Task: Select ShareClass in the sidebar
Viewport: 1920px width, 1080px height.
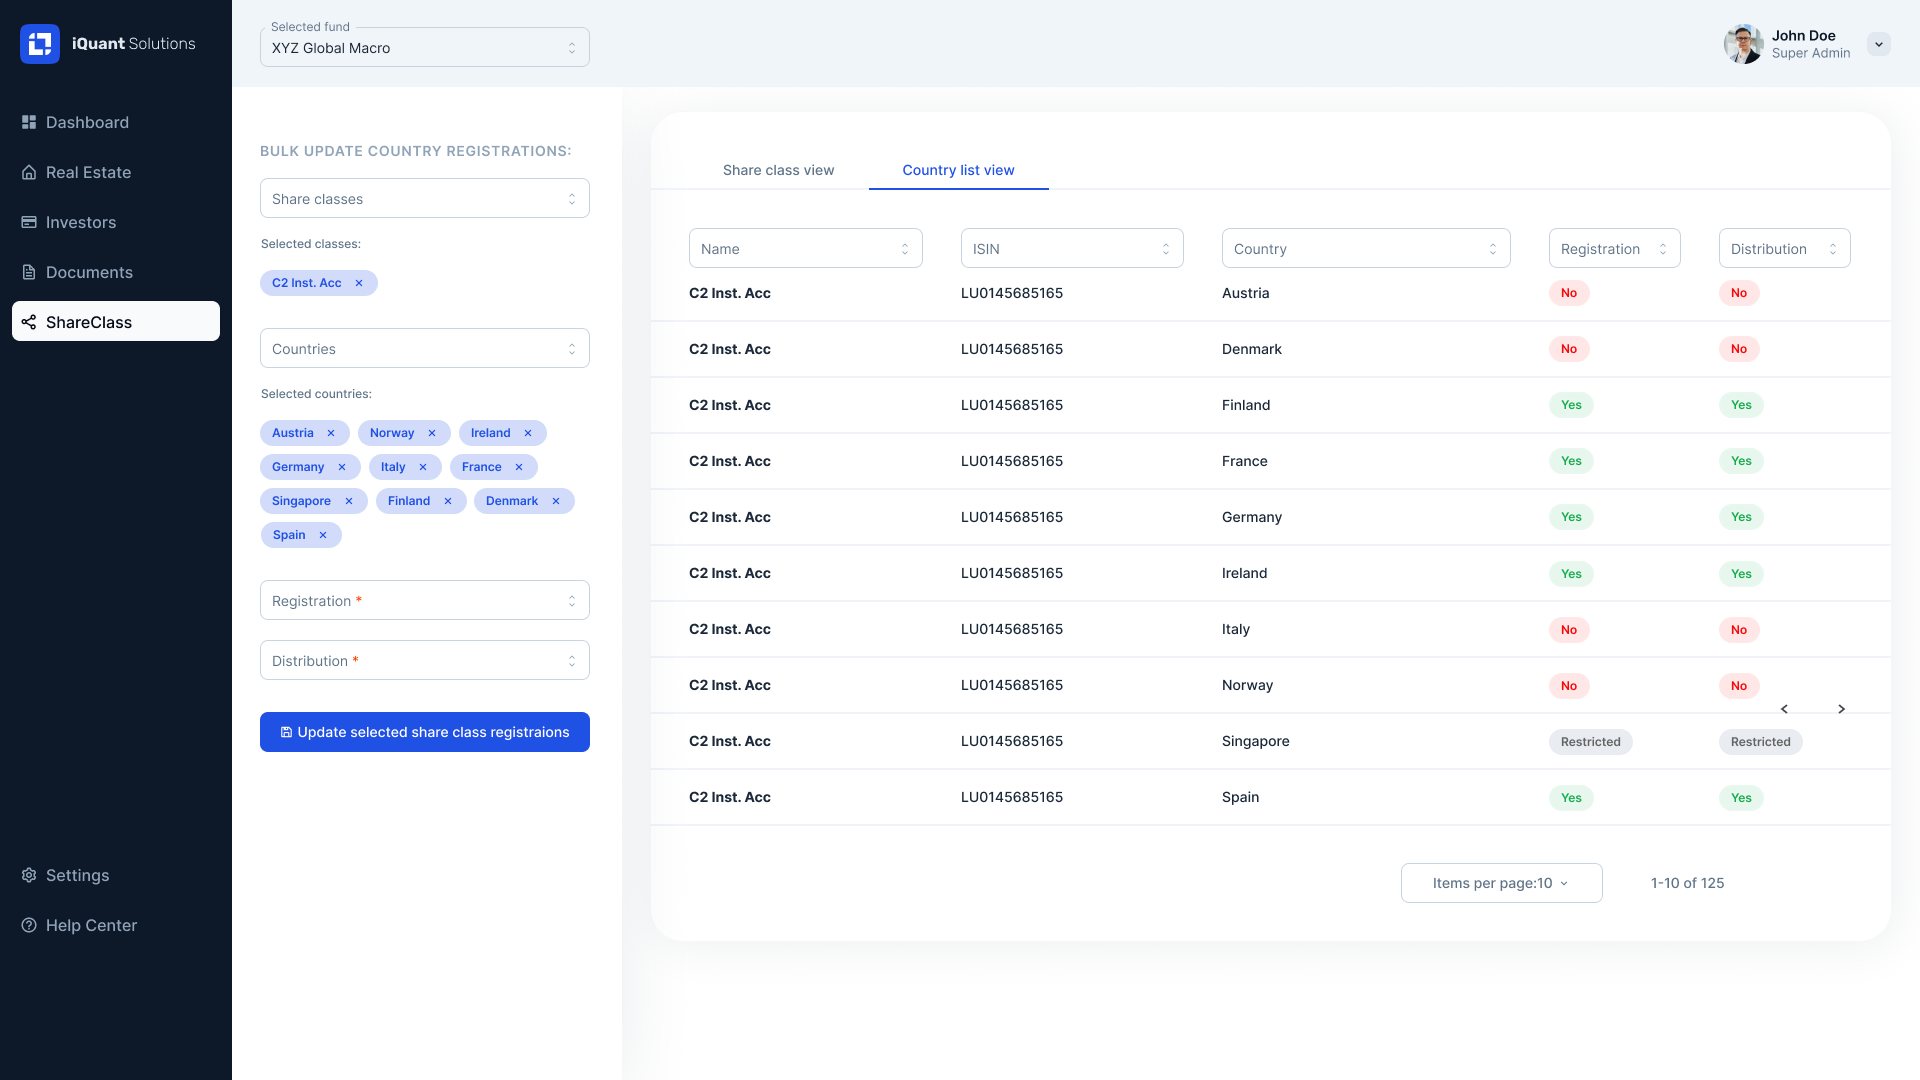Action: (116, 321)
